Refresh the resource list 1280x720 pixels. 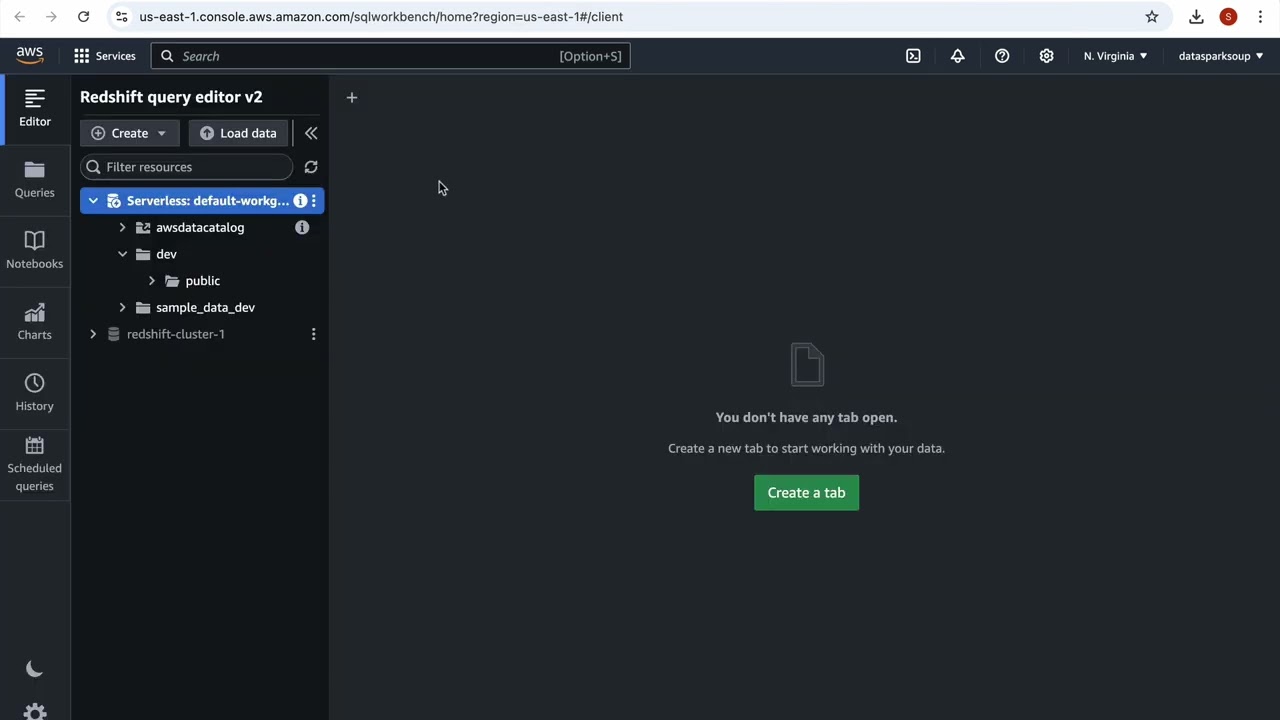click(311, 167)
